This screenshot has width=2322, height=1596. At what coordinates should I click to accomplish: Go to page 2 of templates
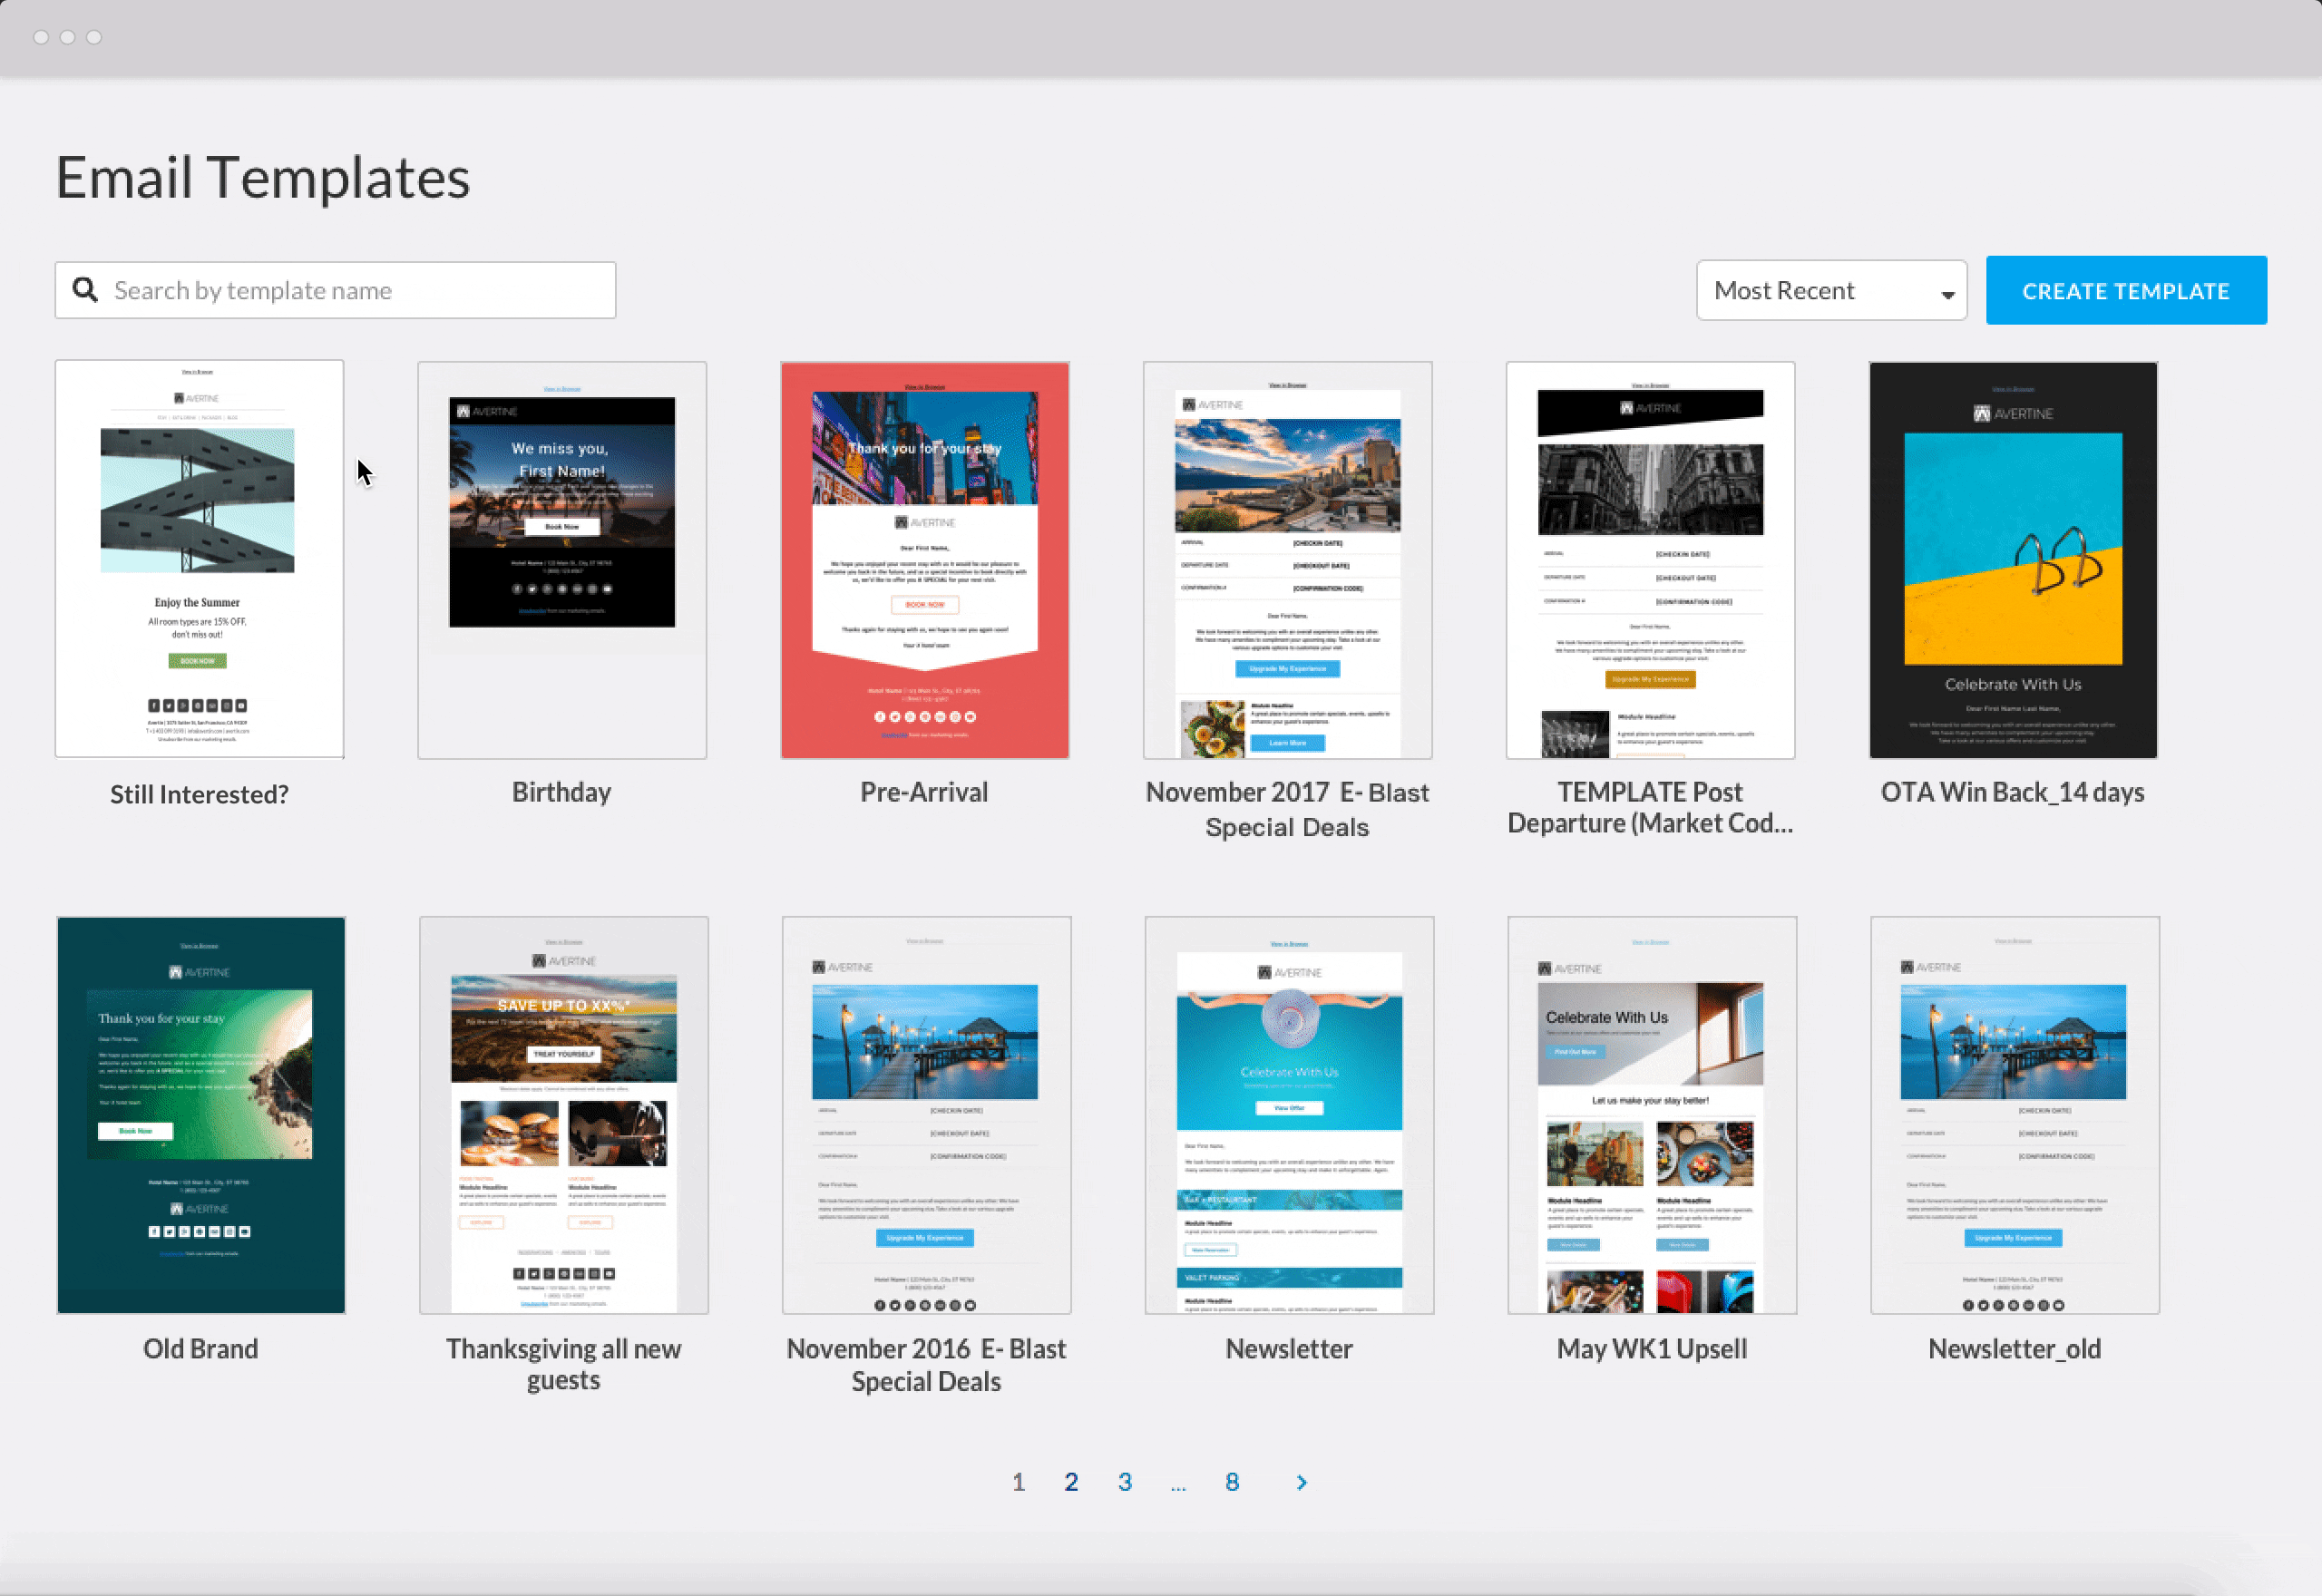[x=1071, y=1482]
